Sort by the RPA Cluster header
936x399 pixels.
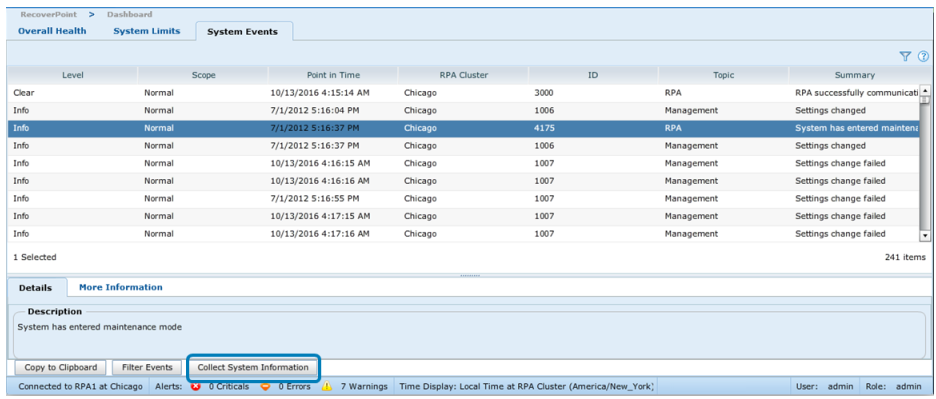point(463,75)
